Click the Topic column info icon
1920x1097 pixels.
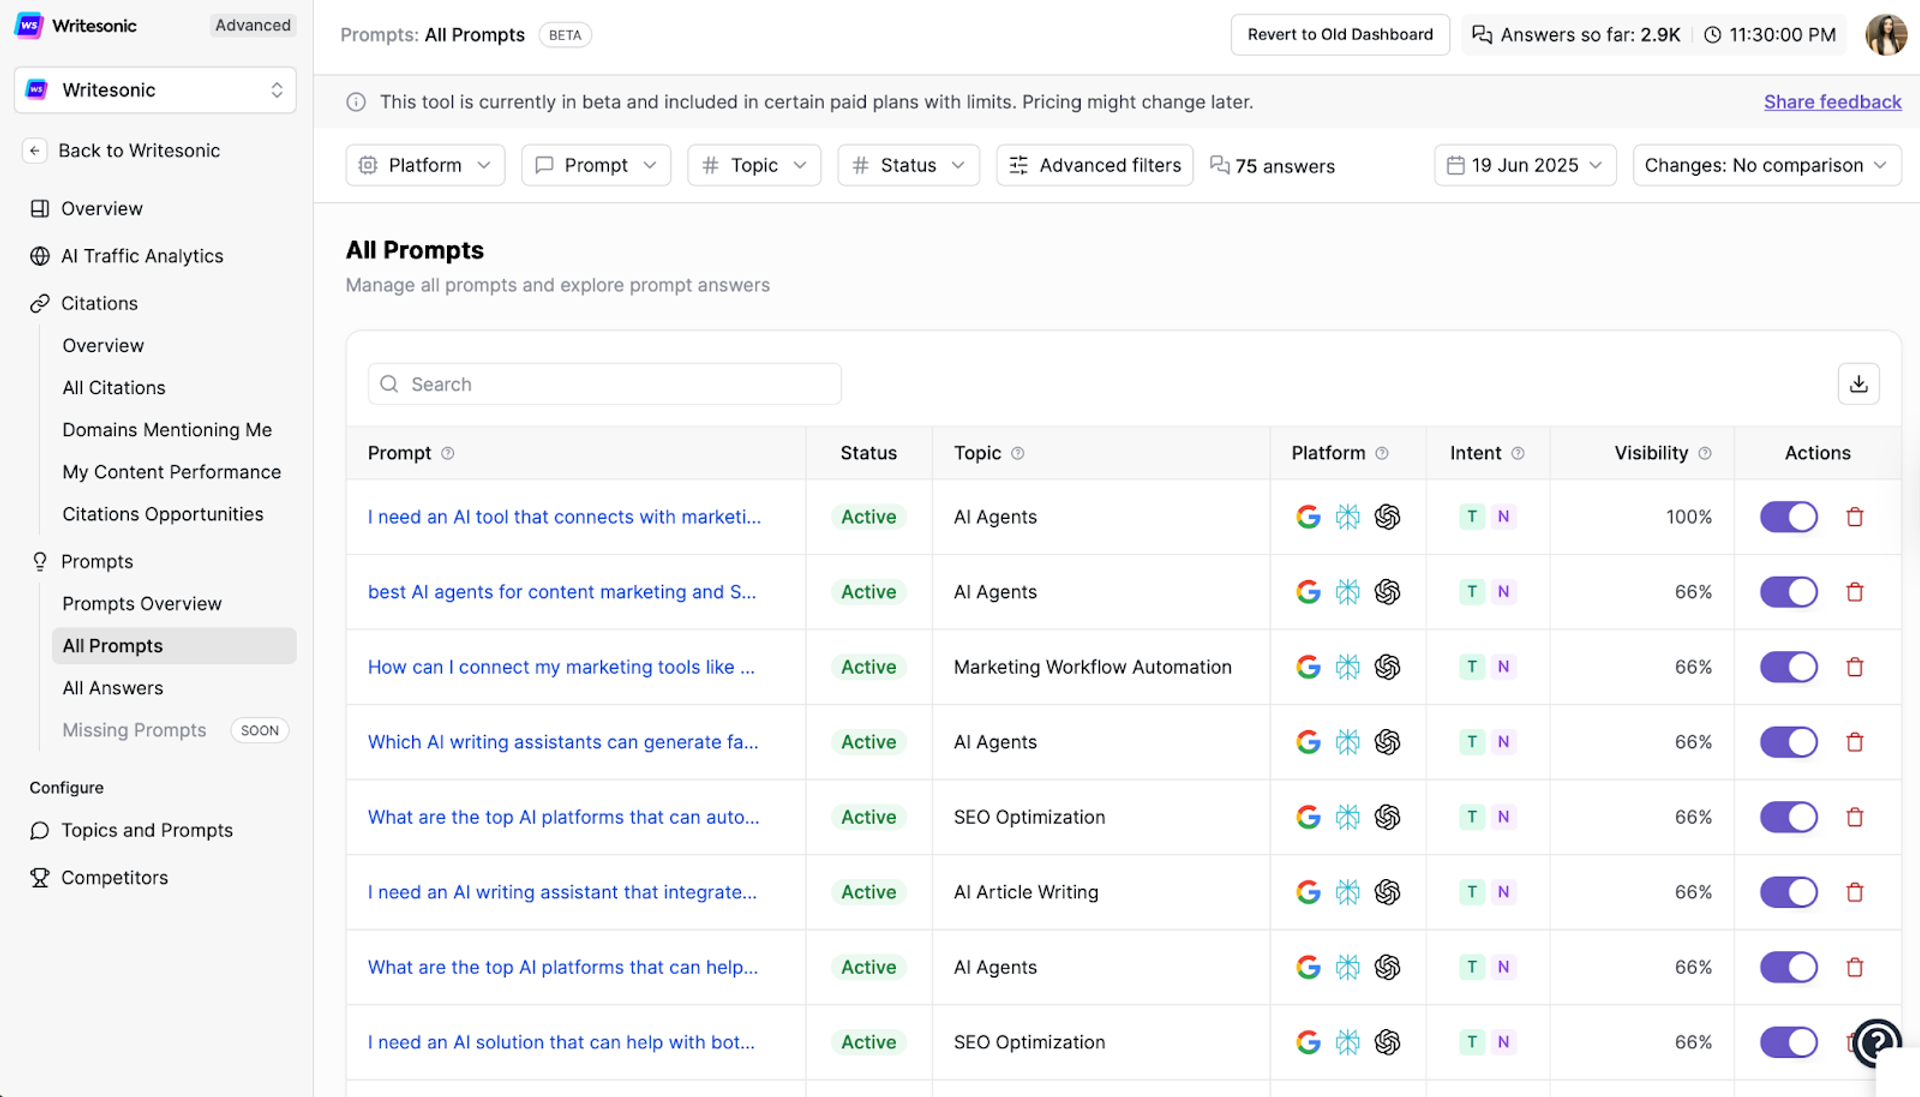click(1017, 453)
